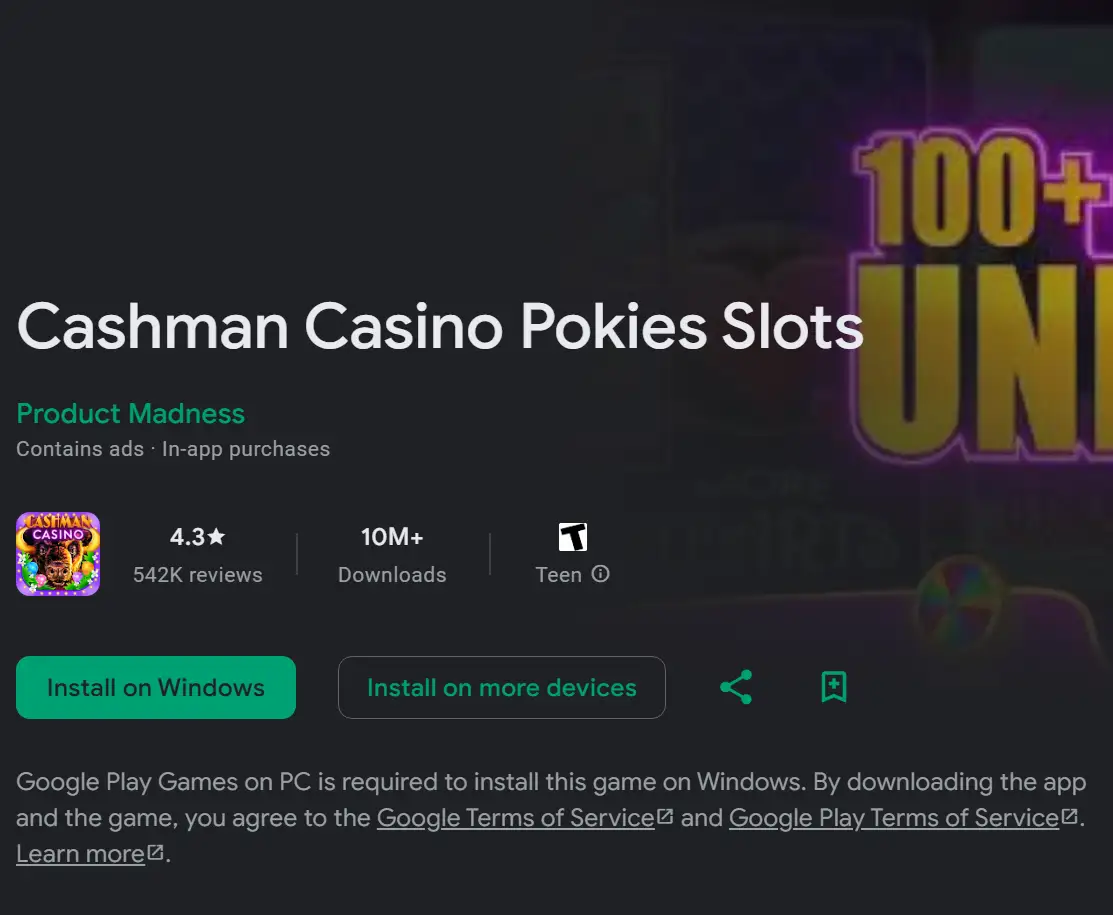Click the Cashman Casino app icon thumbnail
Screen dimensions: 1113x915
[x=57, y=553]
